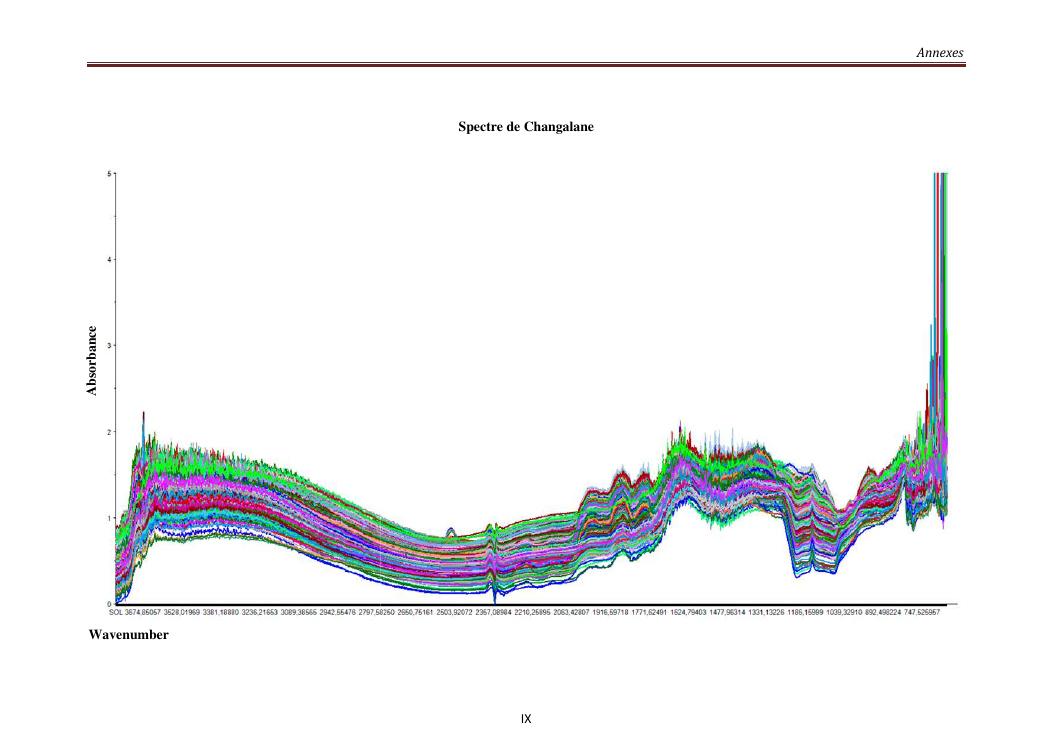1053x744 pixels.
Task: Click the 'Wavenumber' x-axis label
Action: [121, 636]
